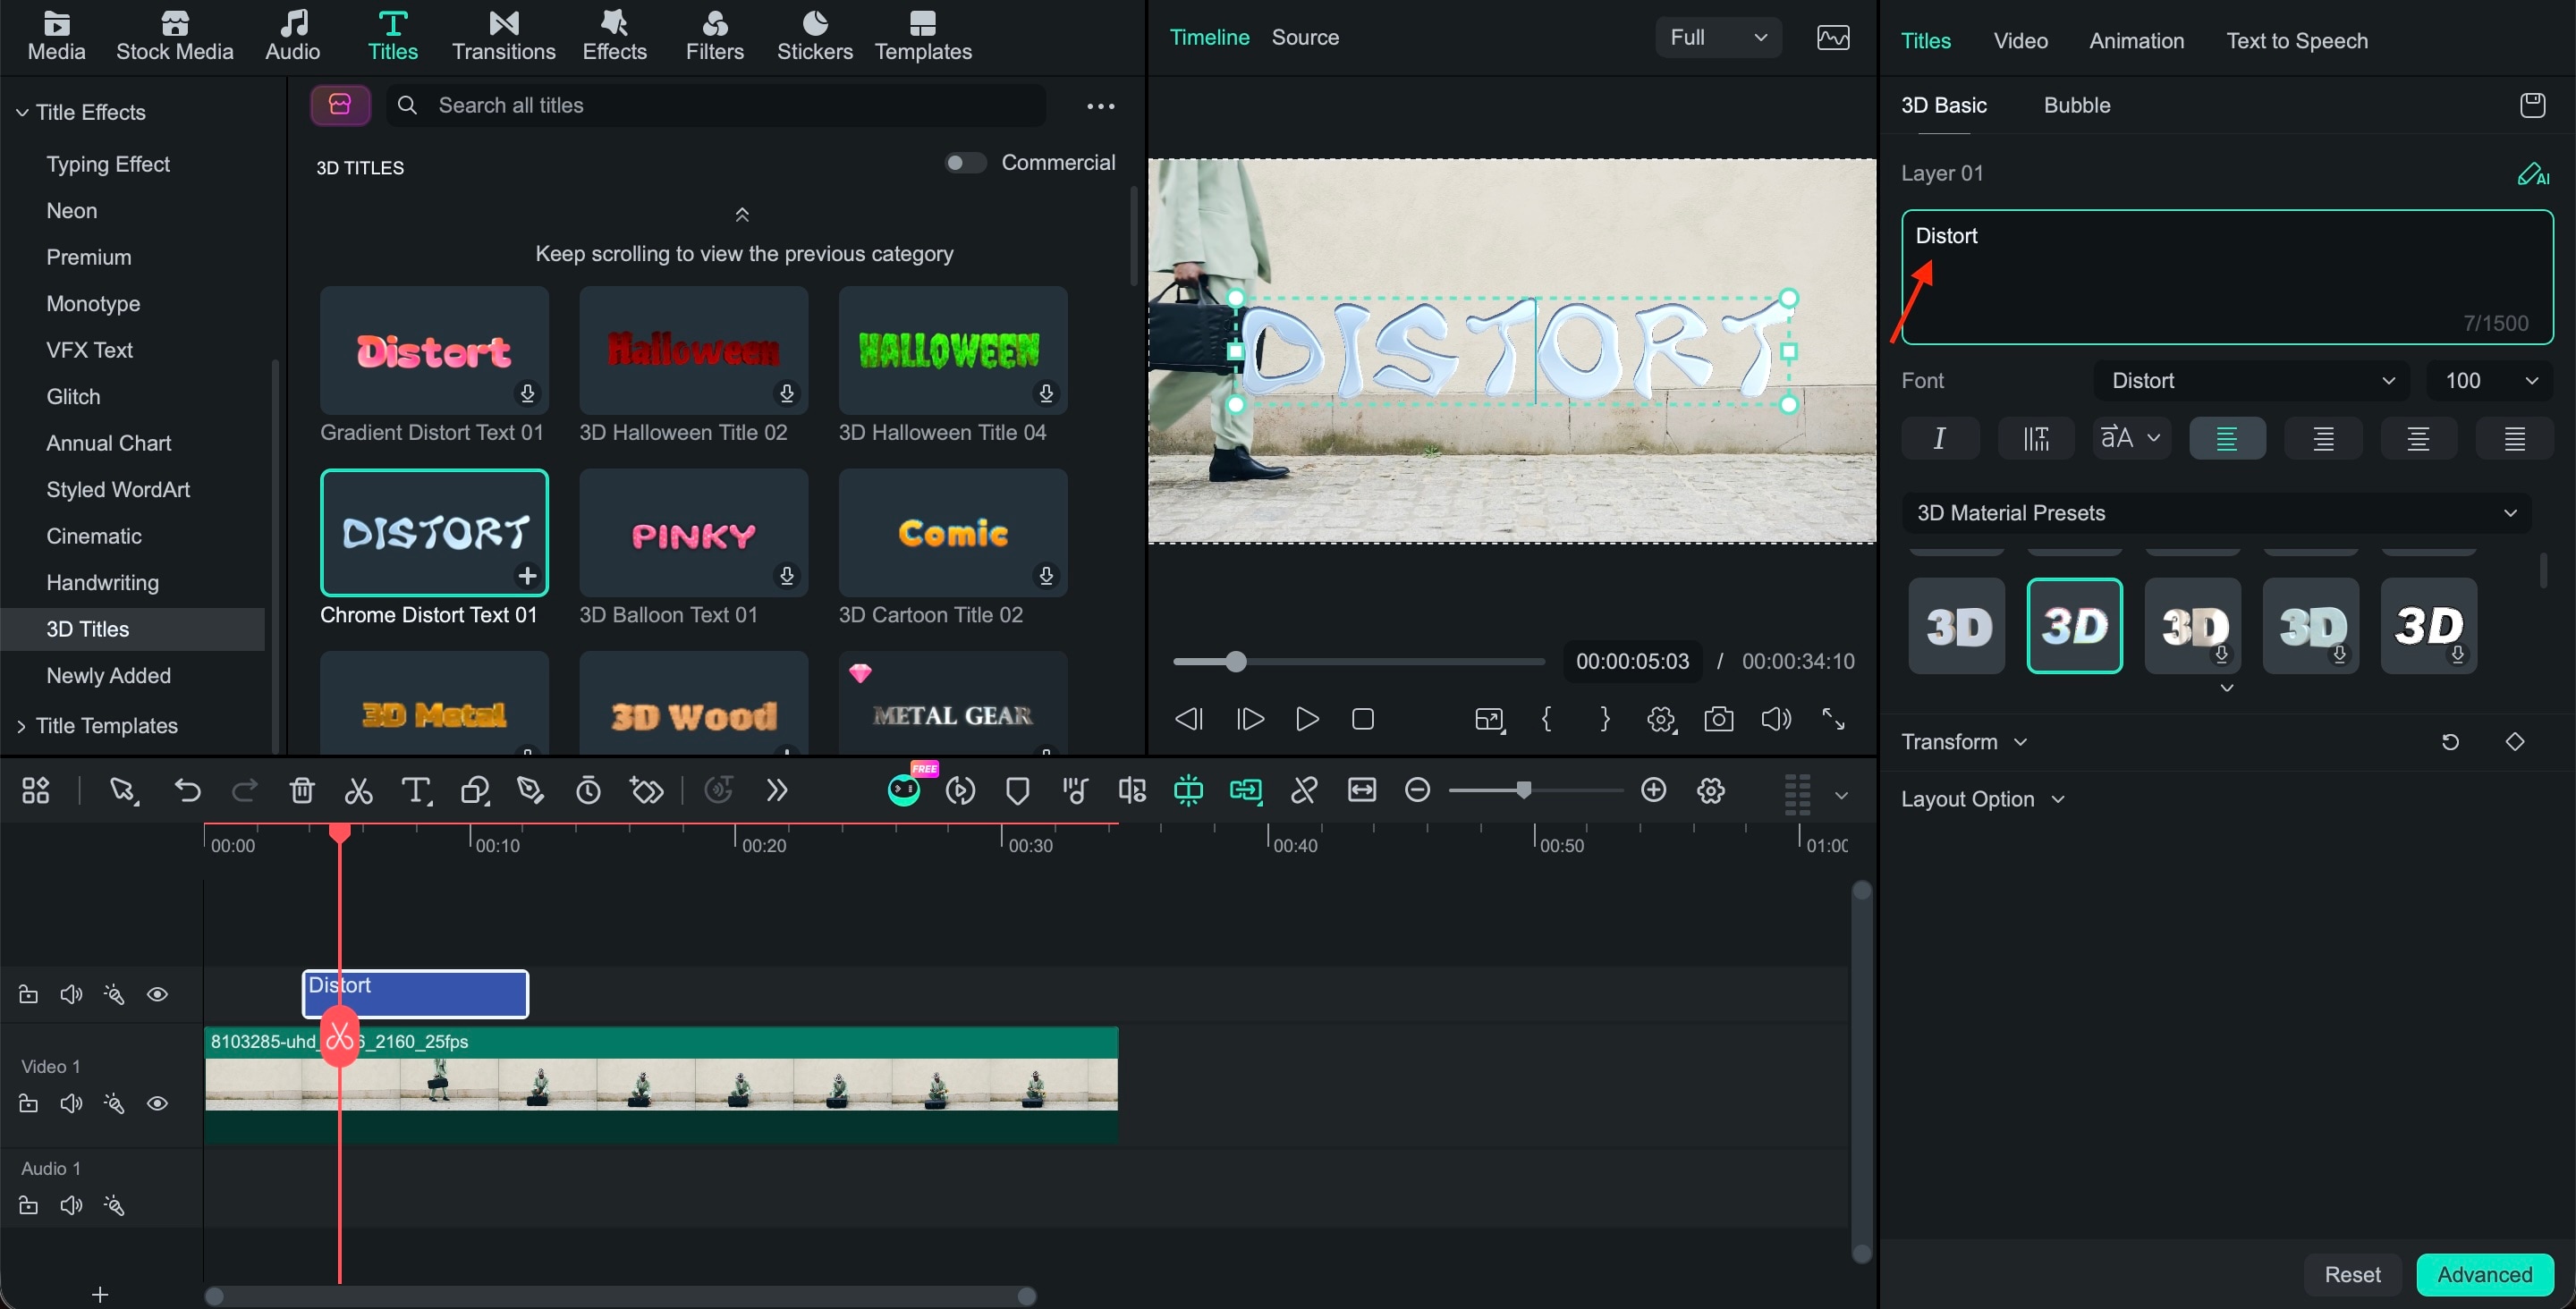Image resolution: width=2576 pixels, height=1309 pixels.
Task: Open the Font dropdown showing Distort
Action: 2253,381
